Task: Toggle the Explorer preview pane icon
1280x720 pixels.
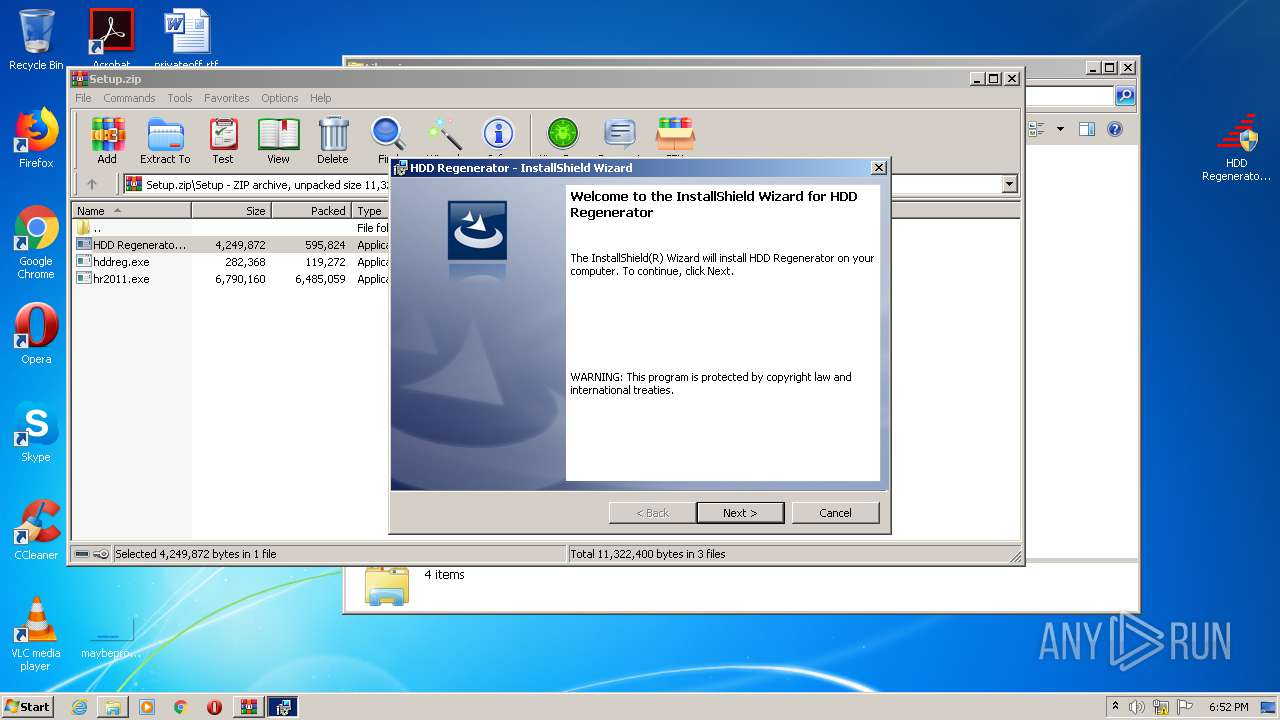Action: click(x=1087, y=129)
